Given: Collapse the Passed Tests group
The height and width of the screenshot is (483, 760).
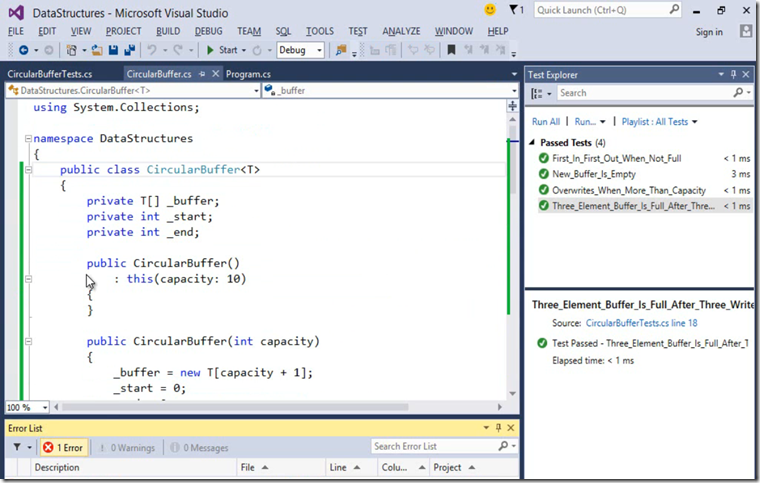Looking at the screenshot, I should [x=532, y=142].
